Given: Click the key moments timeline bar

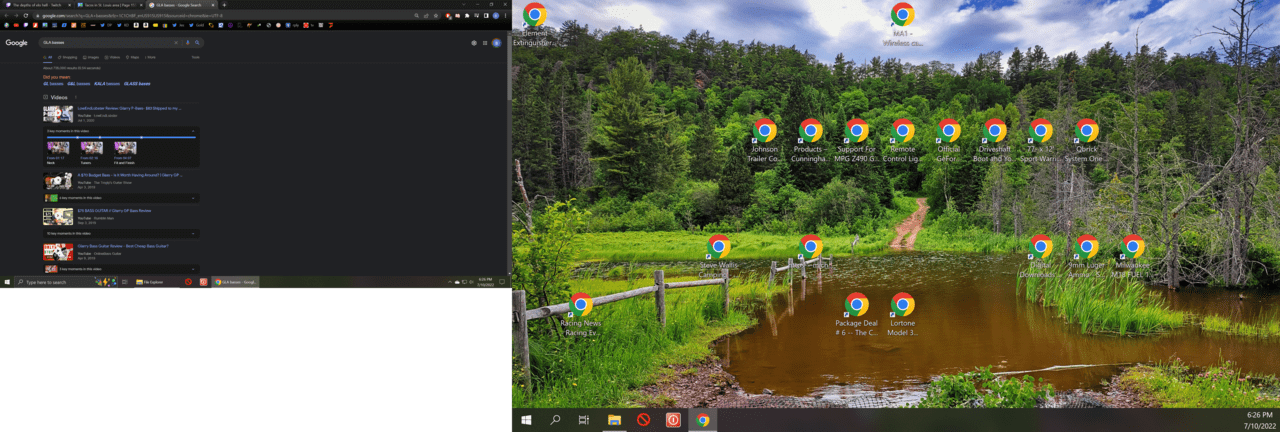Looking at the screenshot, I should 121,137.
